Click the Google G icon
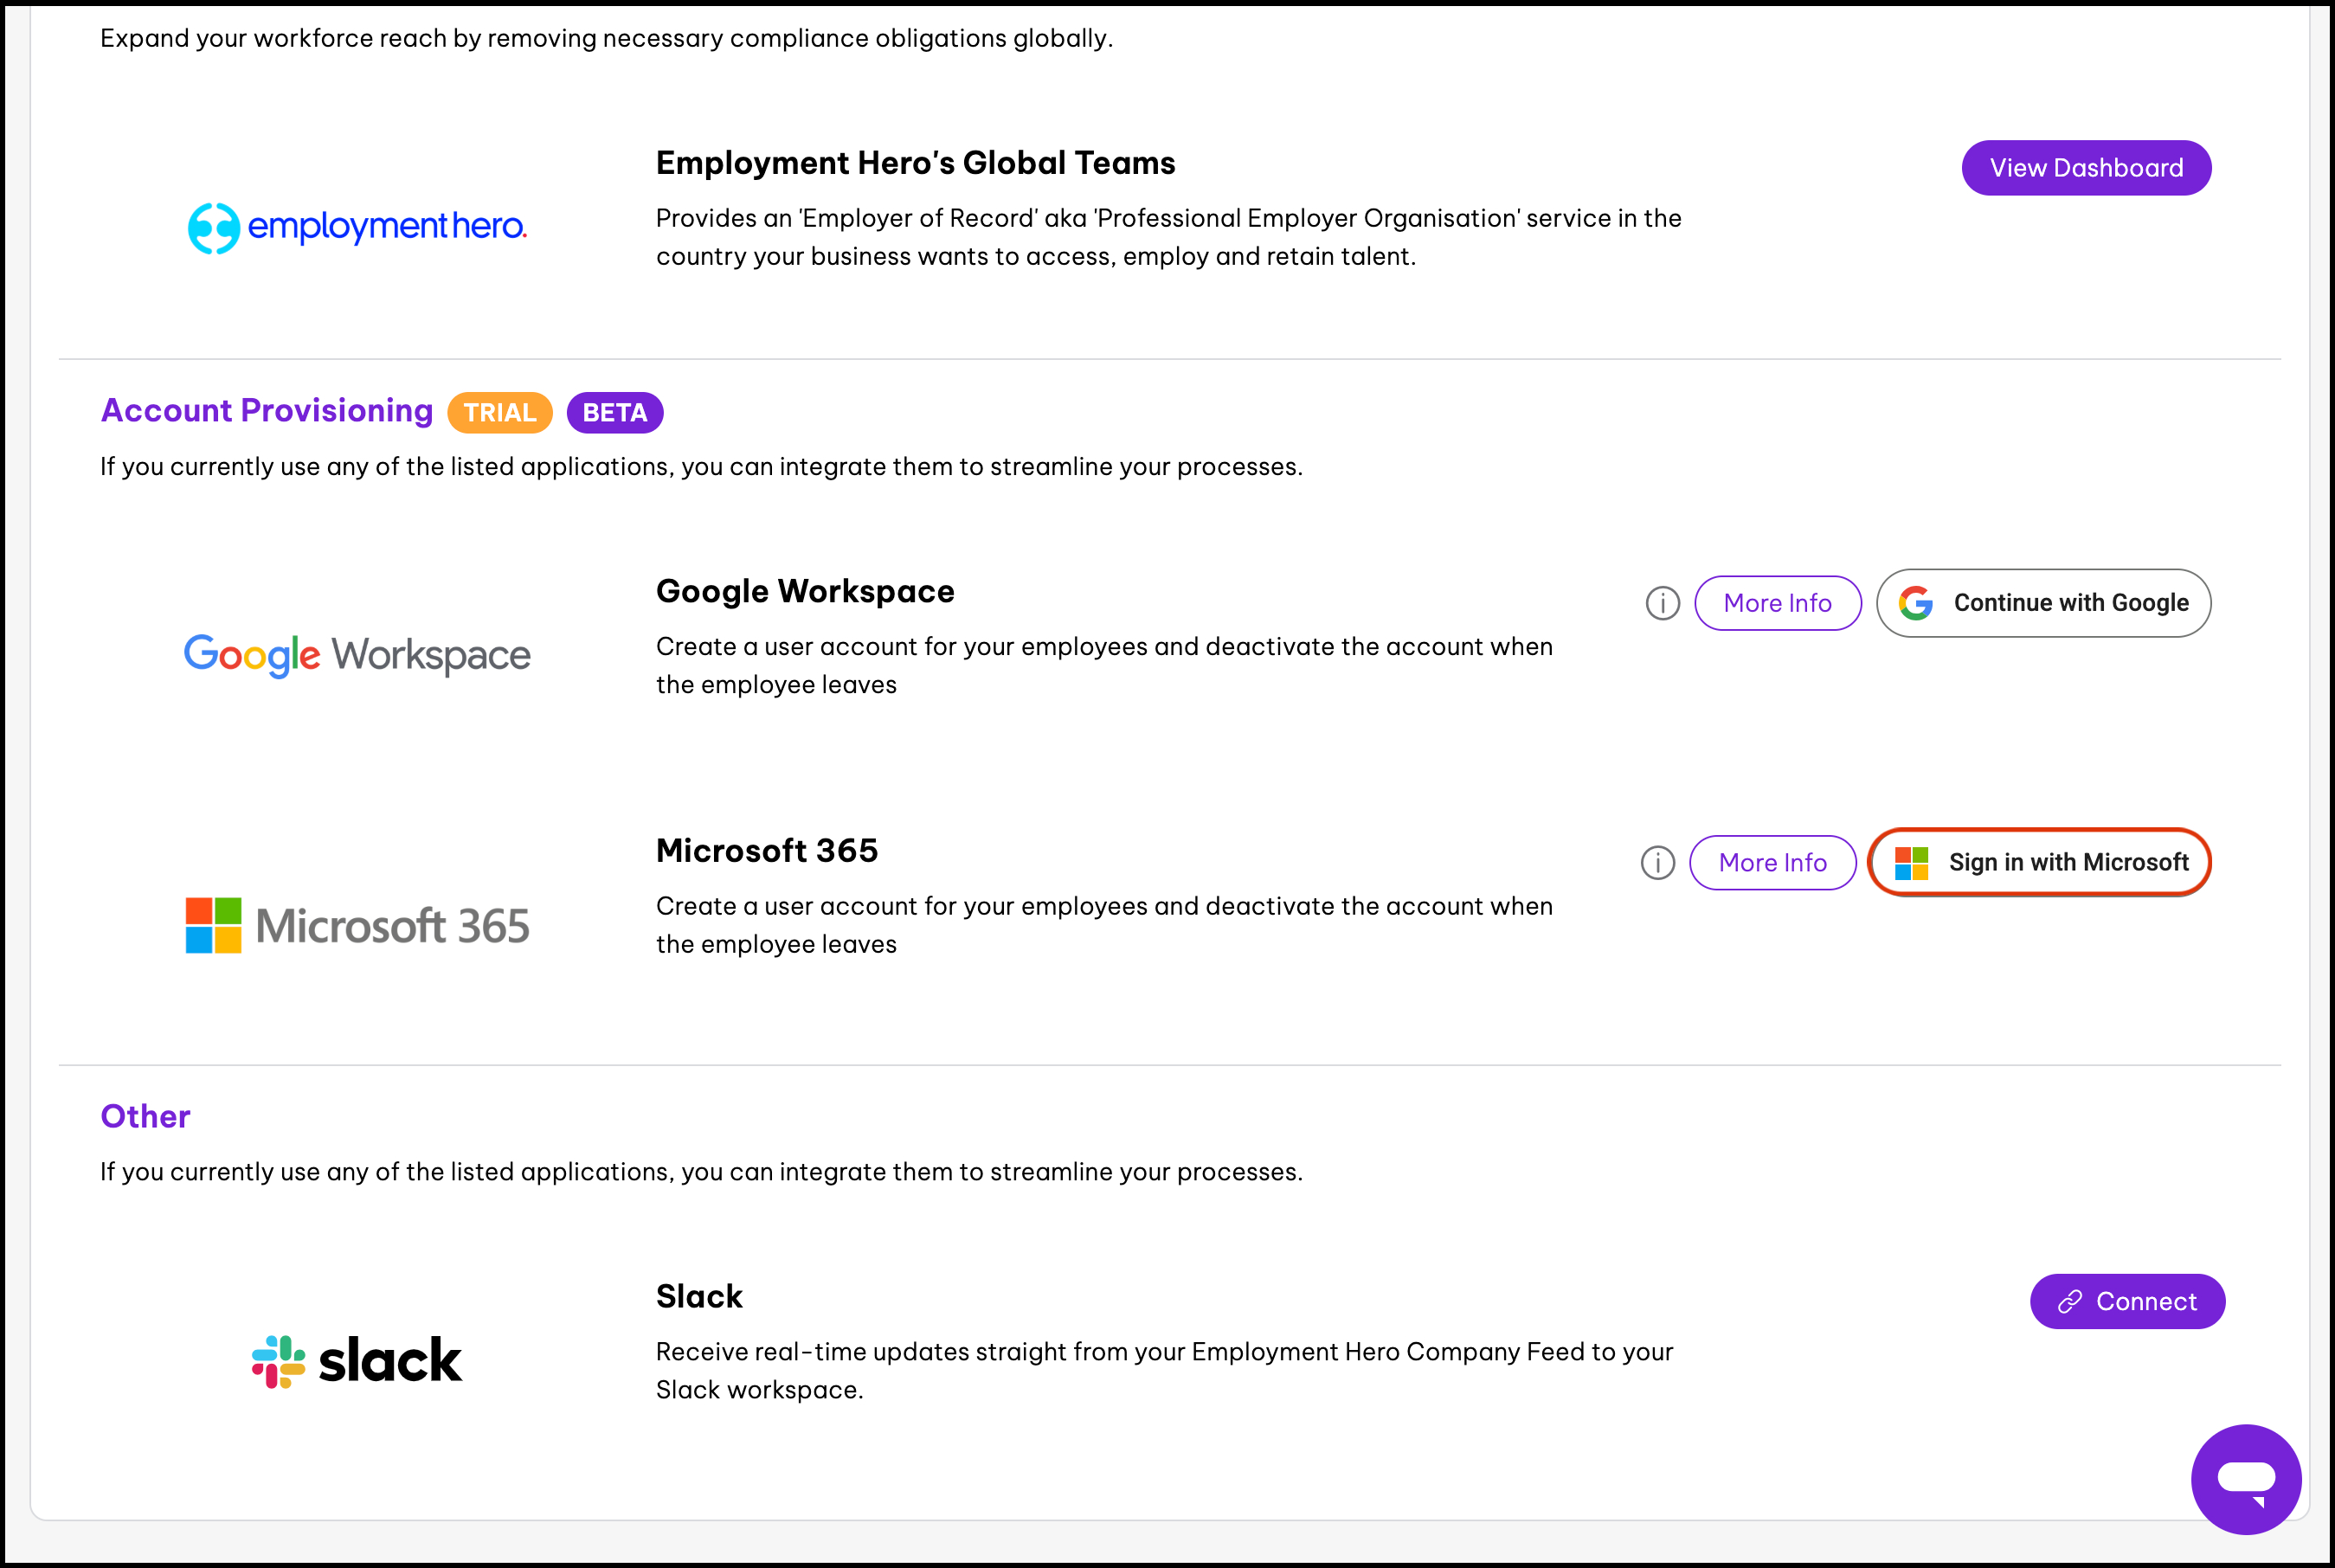 point(1915,603)
